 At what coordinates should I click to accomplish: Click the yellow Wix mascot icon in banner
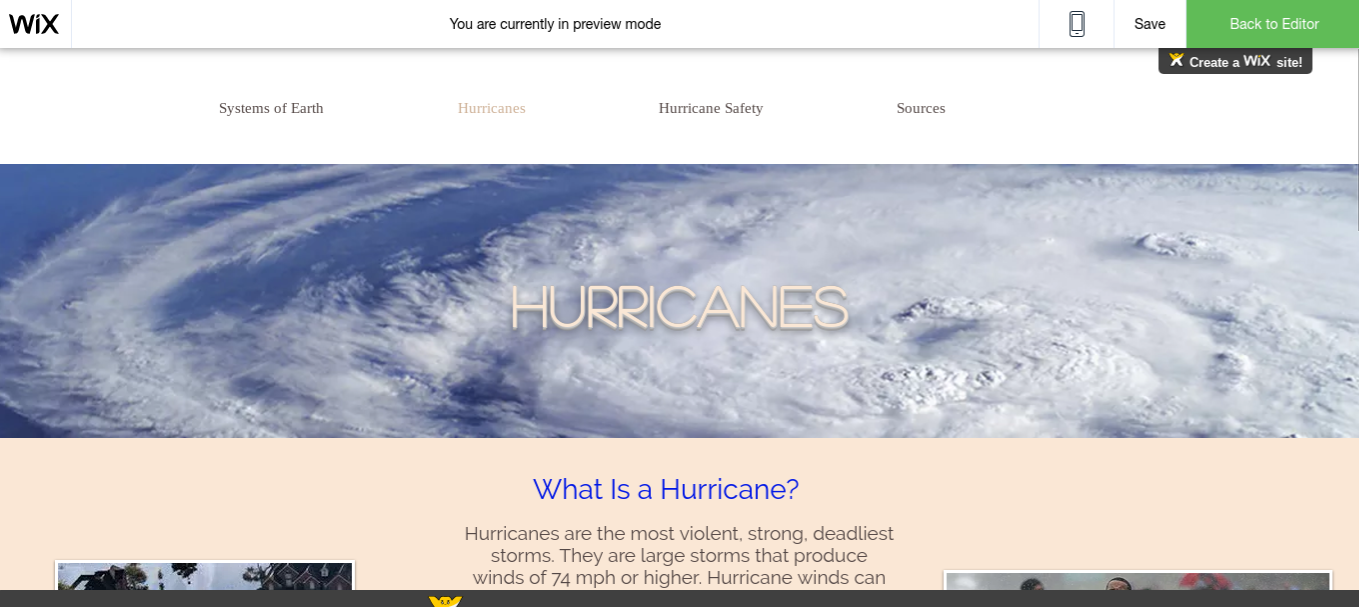1176,60
